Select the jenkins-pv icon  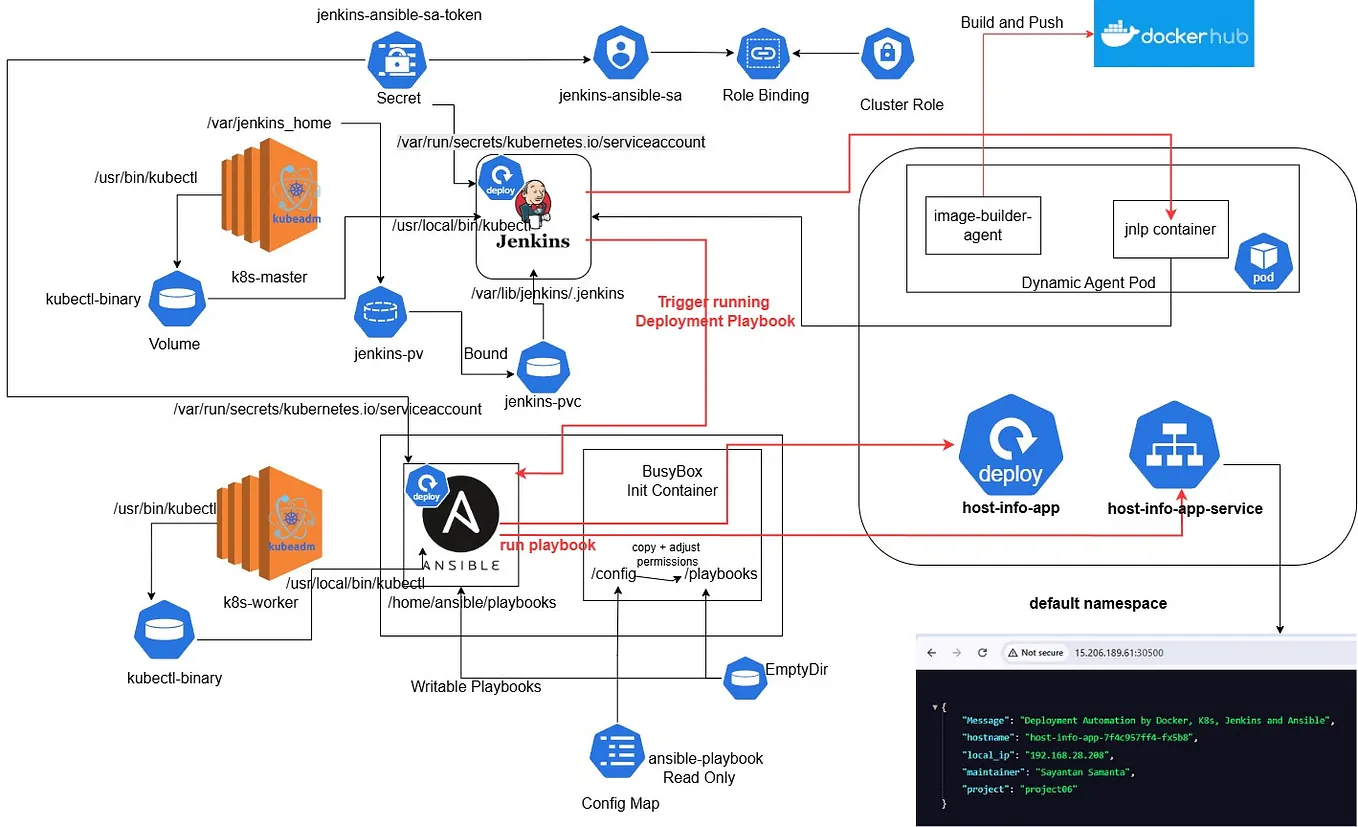point(381,311)
